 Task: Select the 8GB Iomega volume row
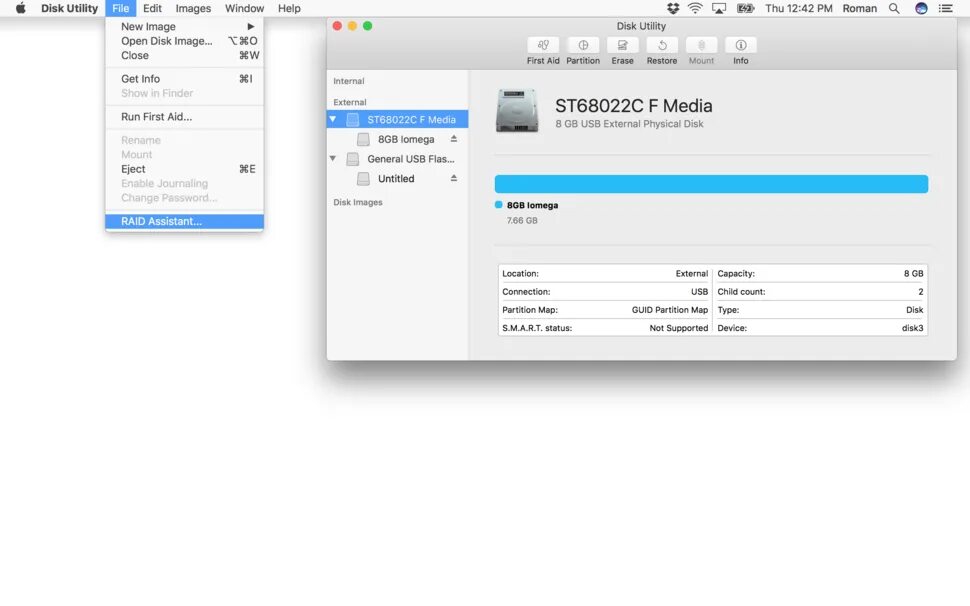[x=397, y=139]
